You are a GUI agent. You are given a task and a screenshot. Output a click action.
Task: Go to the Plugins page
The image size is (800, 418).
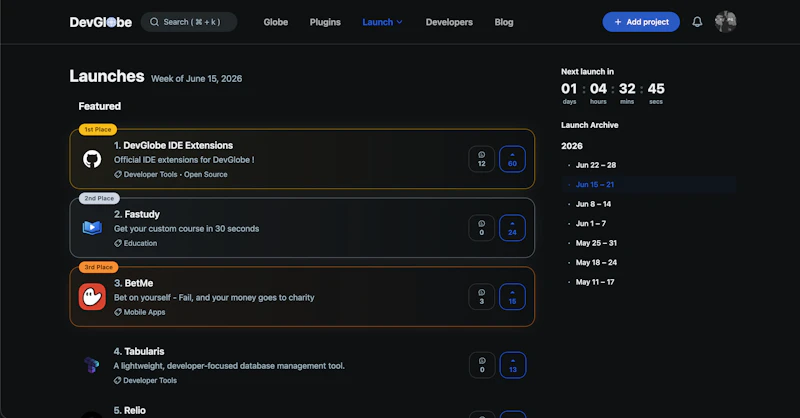325,22
